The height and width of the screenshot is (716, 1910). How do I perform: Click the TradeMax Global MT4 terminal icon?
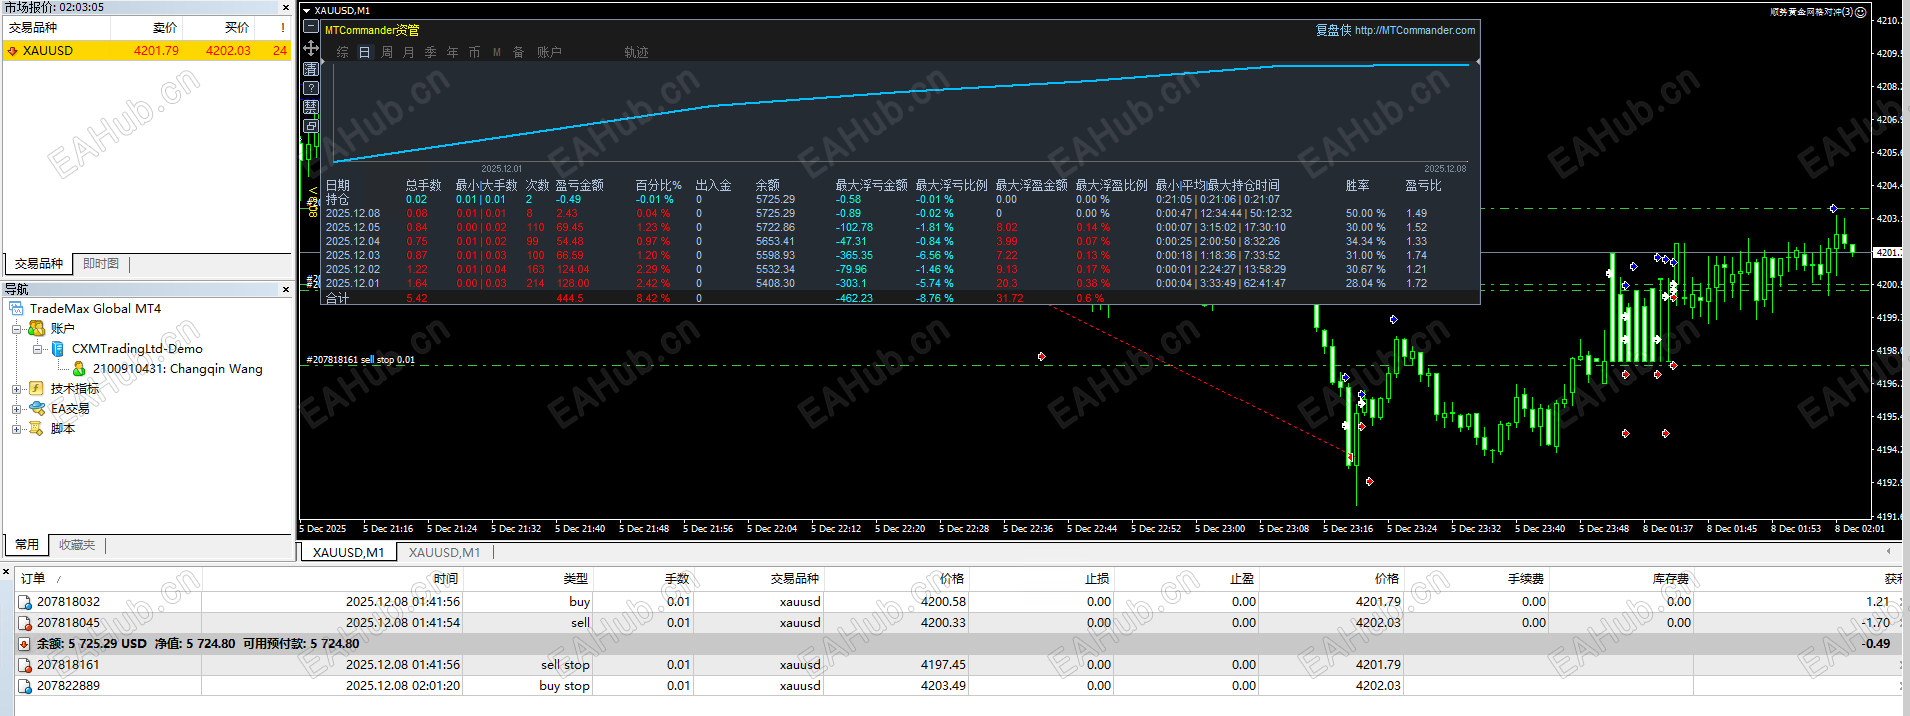pyautogui.click(x=16, y=308)
